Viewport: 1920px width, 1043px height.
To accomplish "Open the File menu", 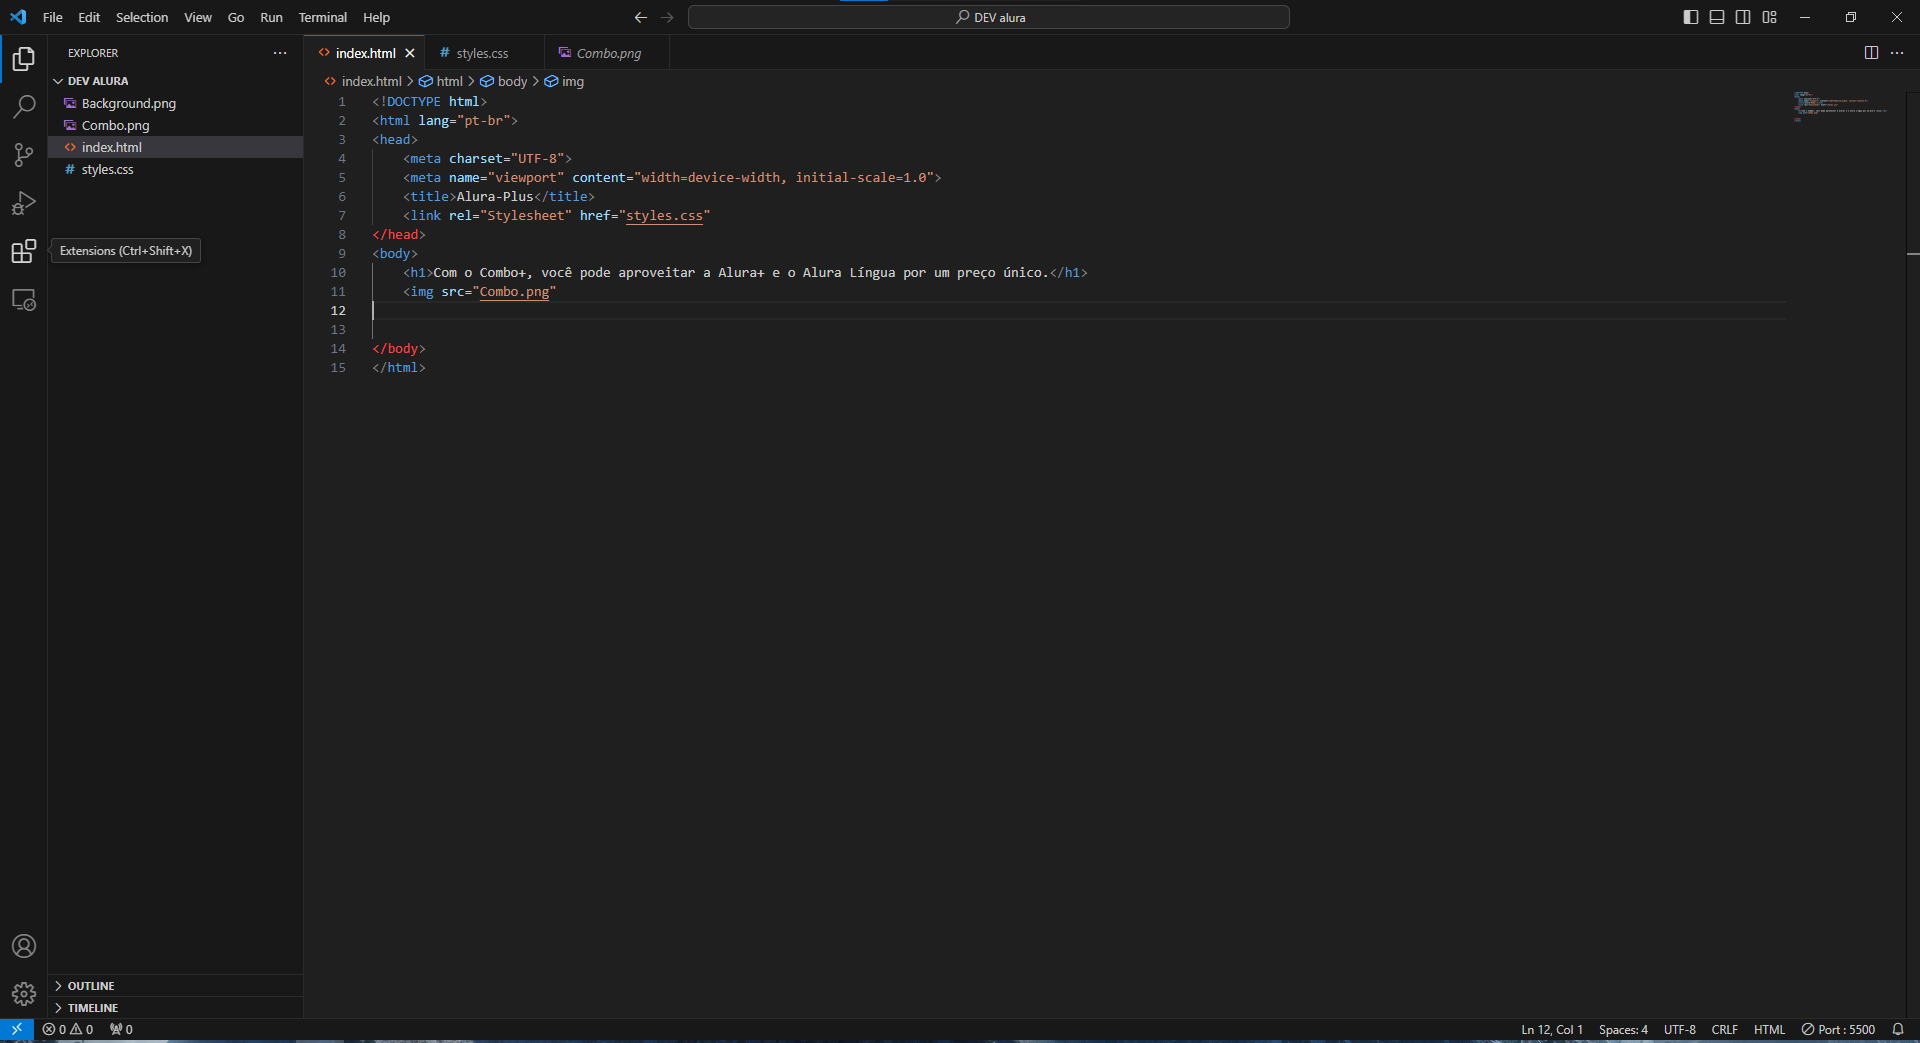I will (53, 17).
